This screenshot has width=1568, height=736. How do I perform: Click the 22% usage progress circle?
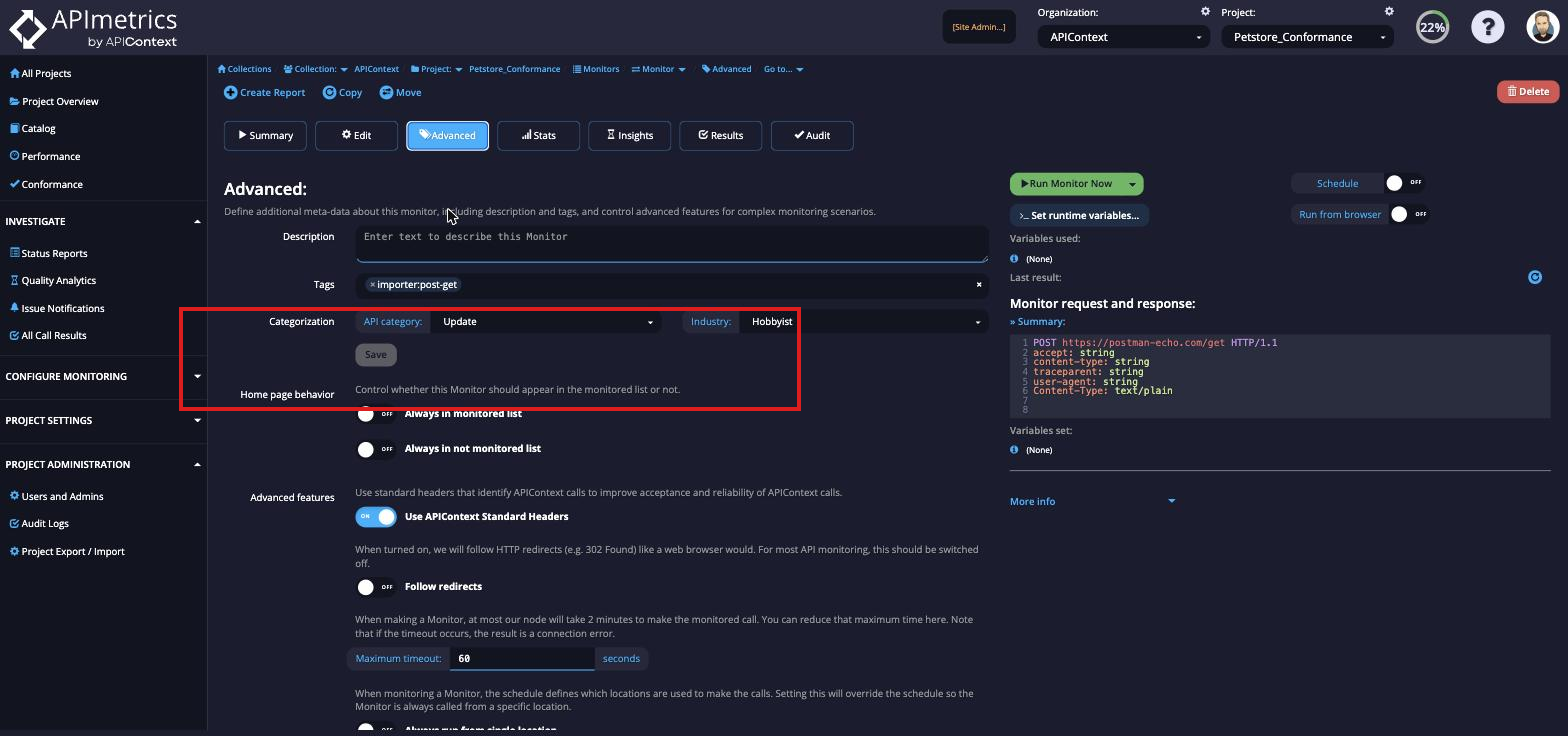1433,27
